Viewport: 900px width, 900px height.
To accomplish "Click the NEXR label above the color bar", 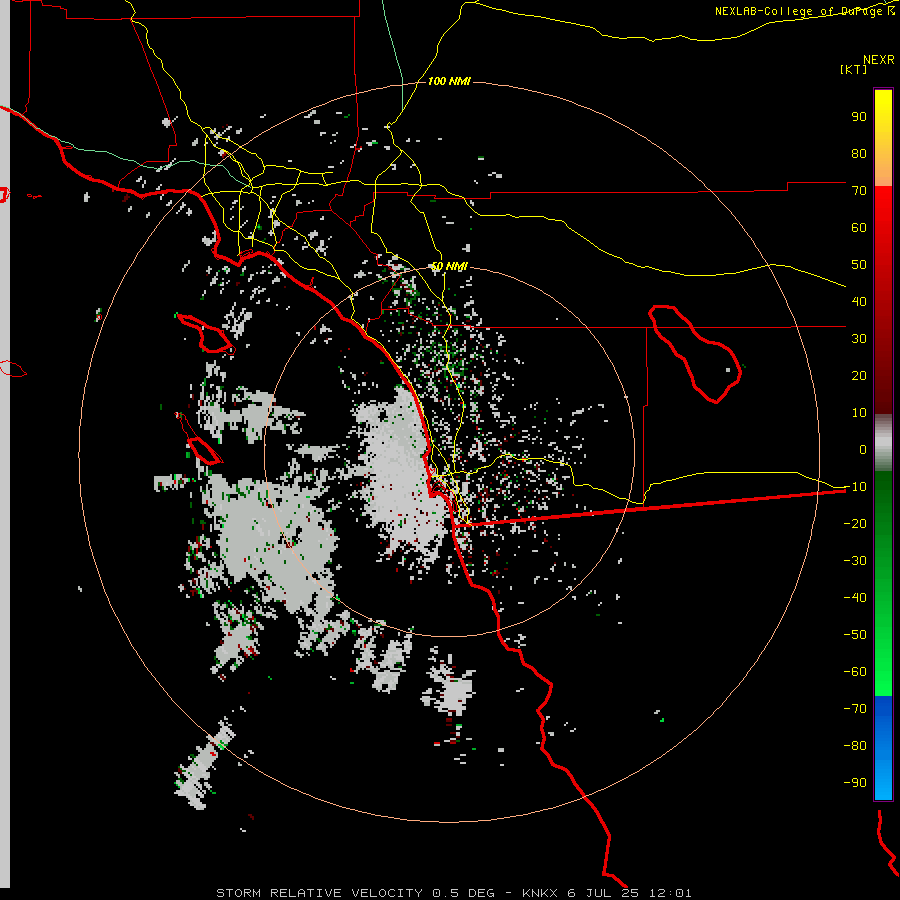I will 879,60.
